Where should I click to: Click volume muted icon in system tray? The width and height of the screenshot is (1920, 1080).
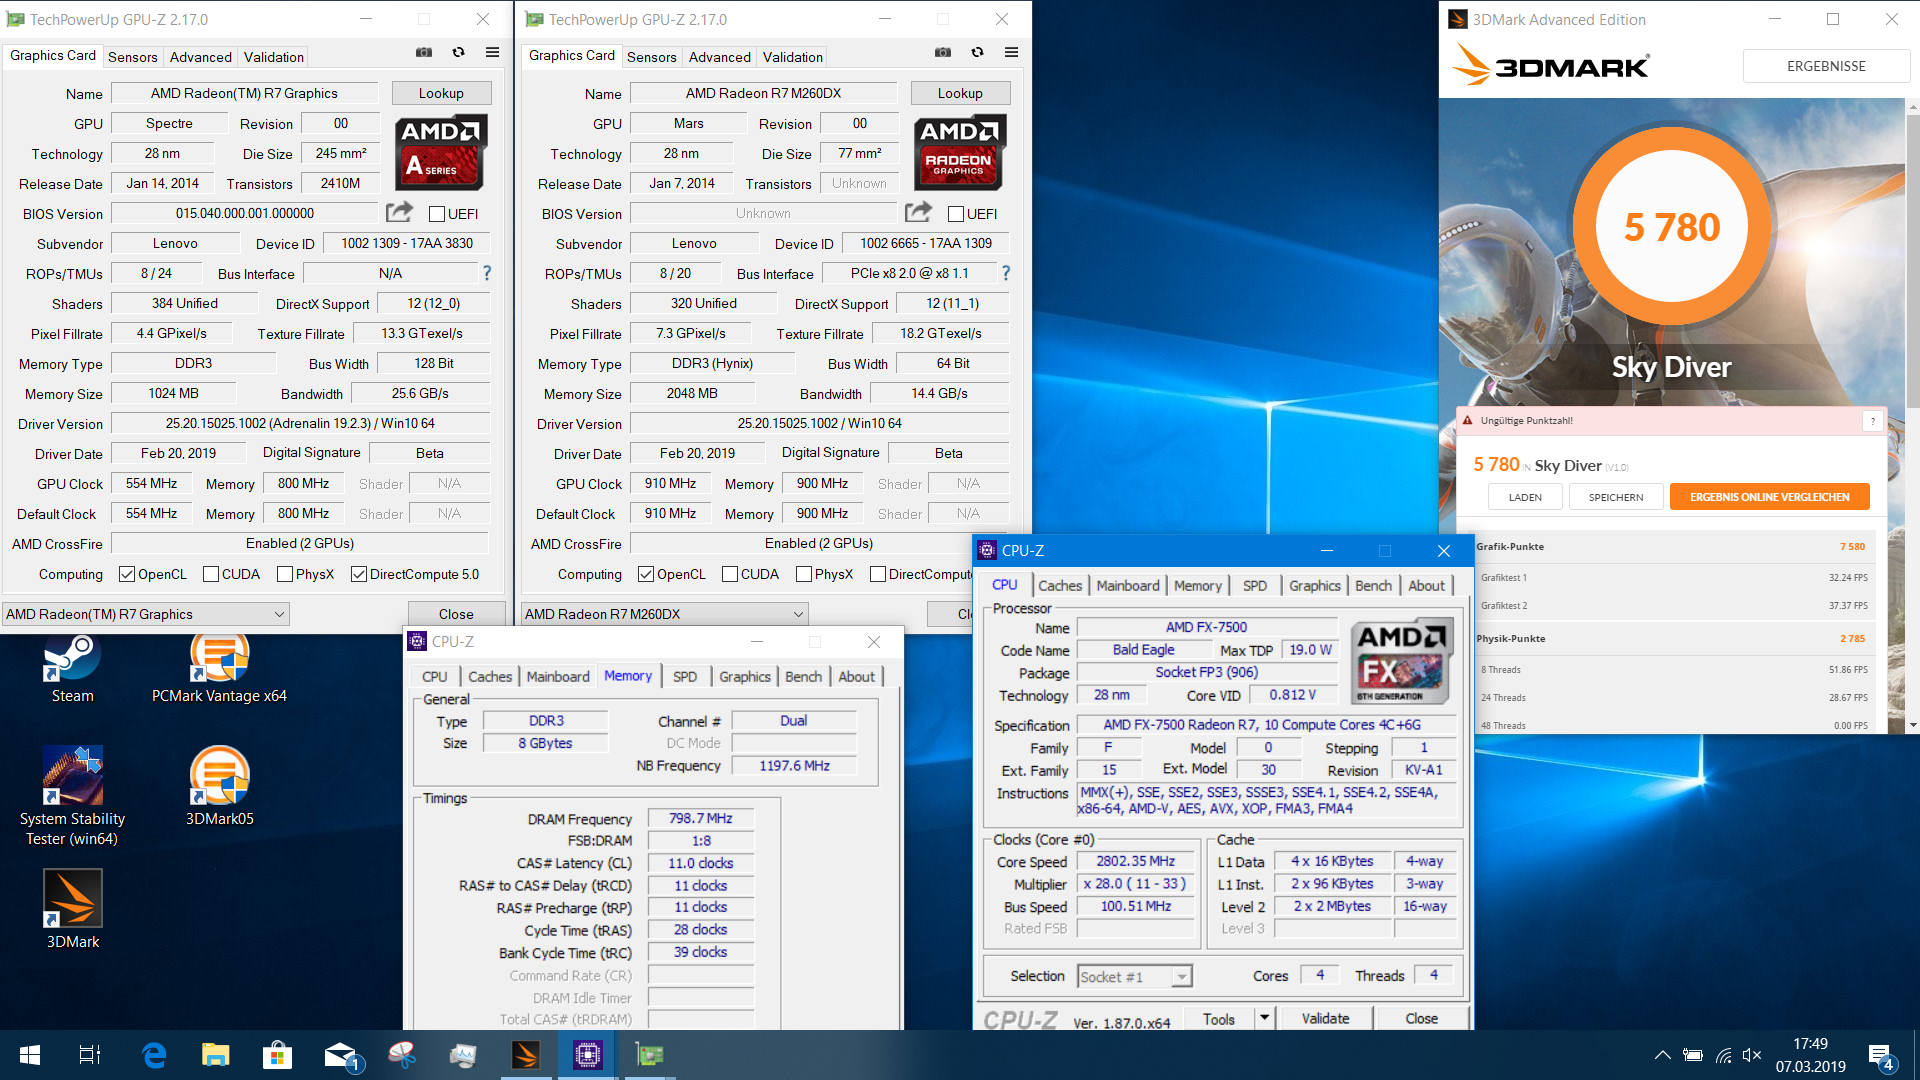(x=1752, y=1055)
